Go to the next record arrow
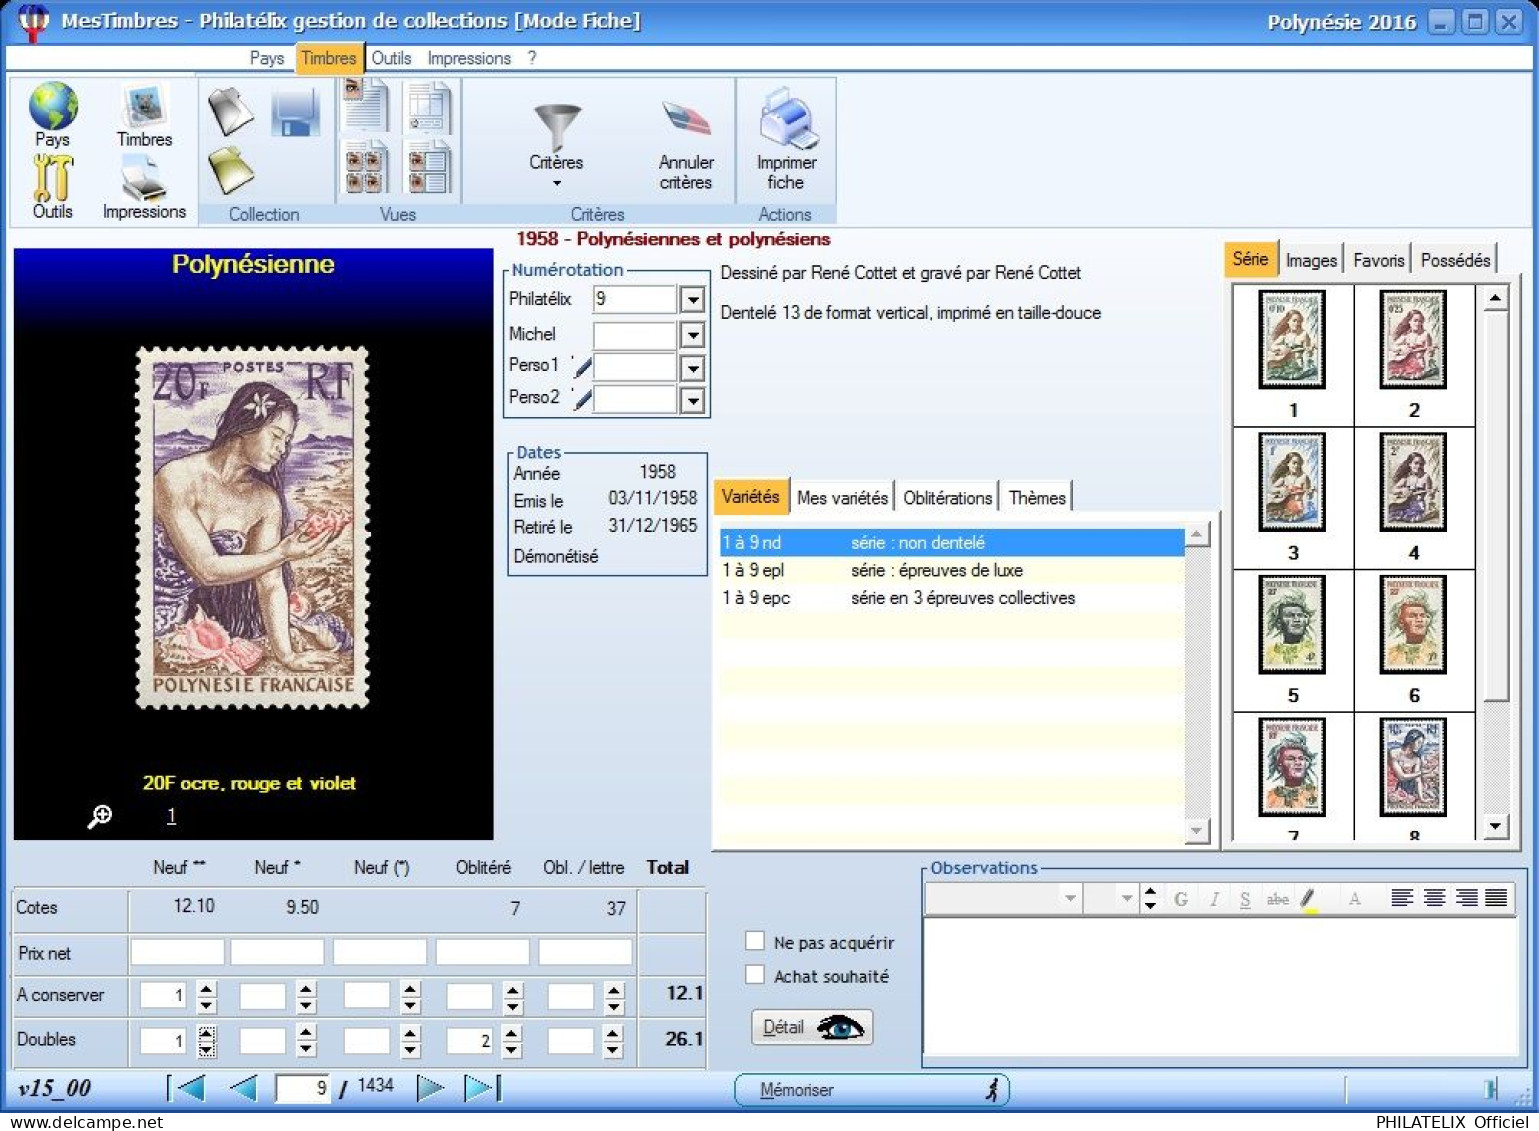This screenshot has width=1539, height=1131. 431,1087
